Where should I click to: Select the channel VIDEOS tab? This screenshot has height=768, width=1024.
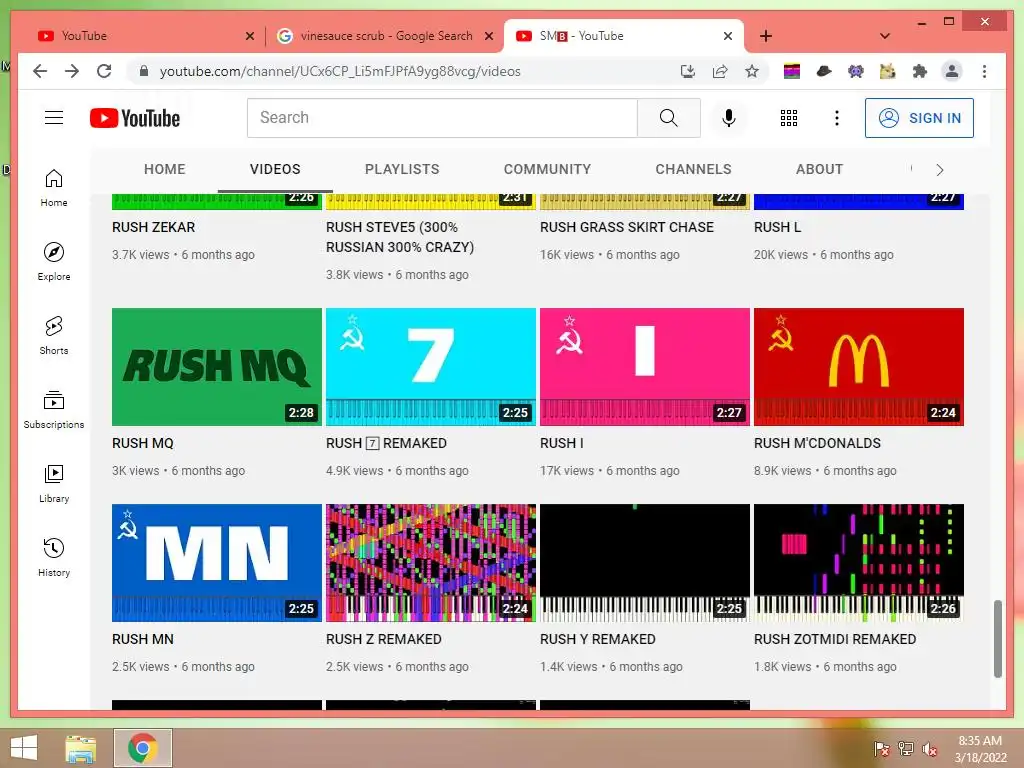(x=275, y=169)
